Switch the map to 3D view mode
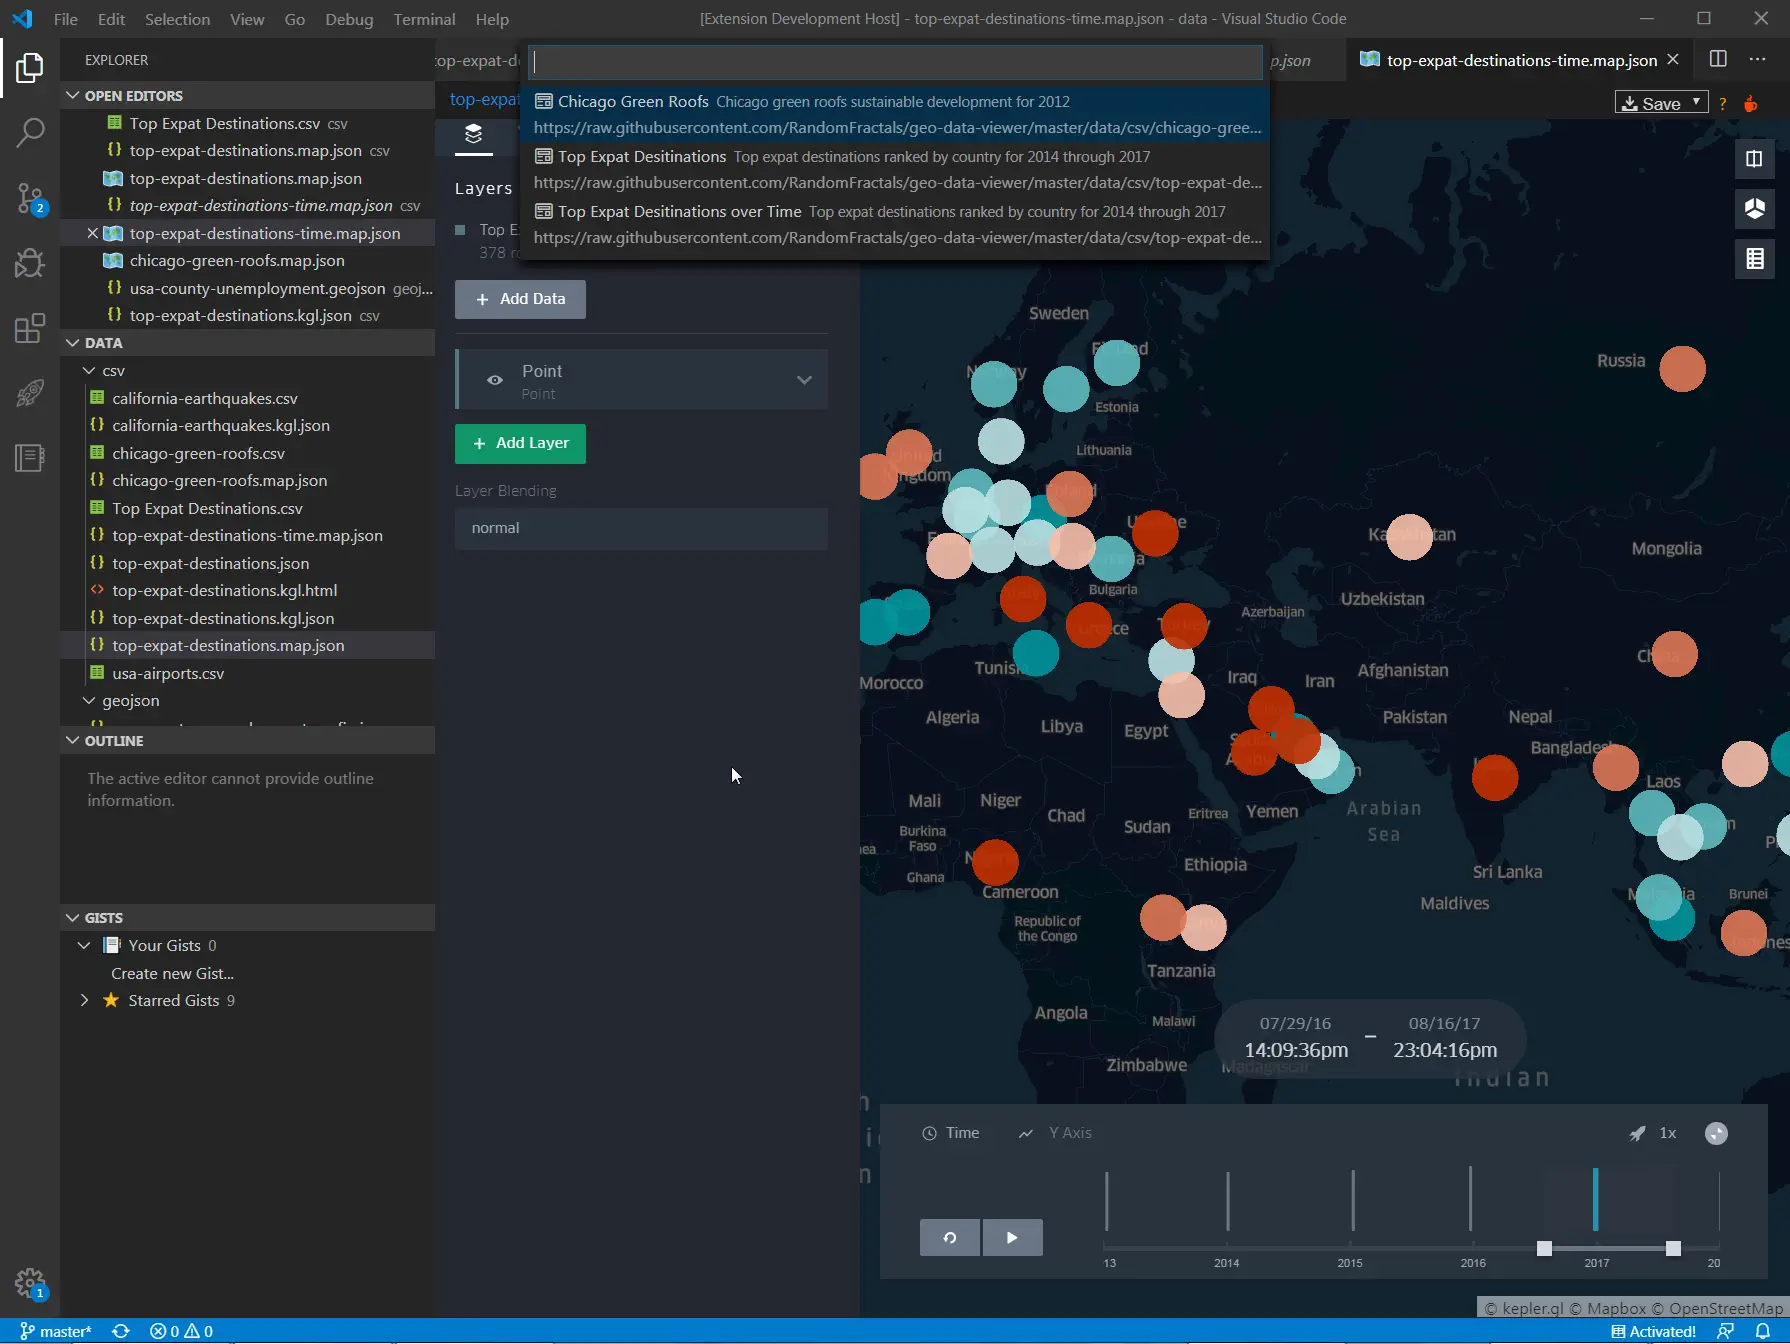1790x1344 pixels. [1755, 209]
